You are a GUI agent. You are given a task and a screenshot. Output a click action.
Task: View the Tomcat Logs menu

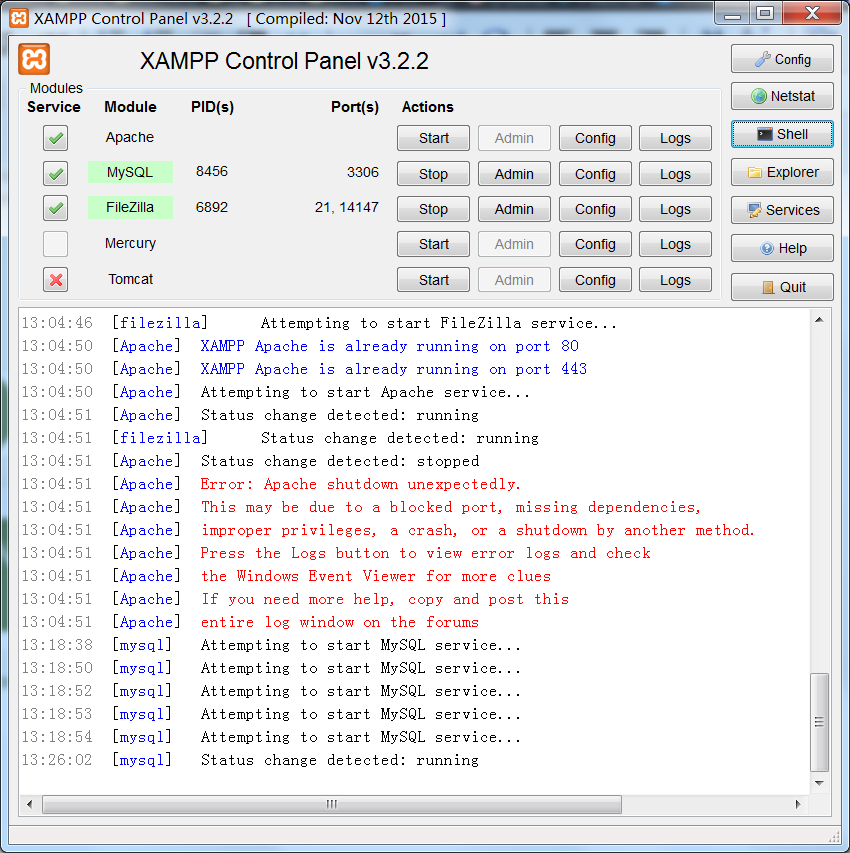[675, 280]
